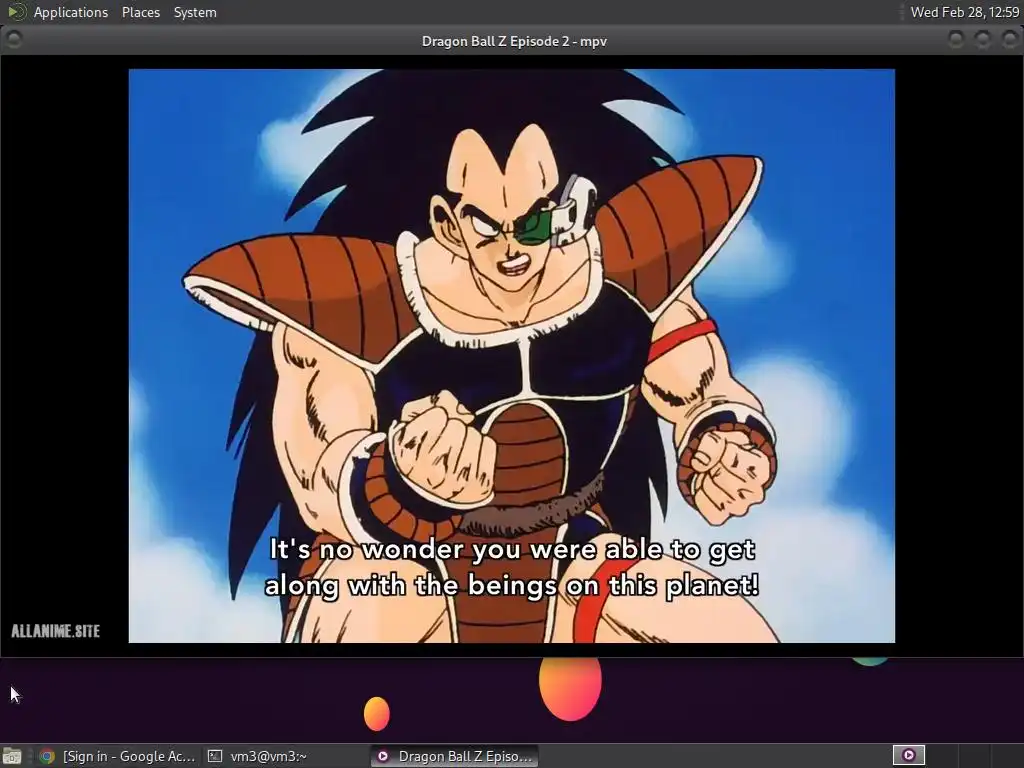Click the mpv window title 'Dragon Ball Z Episode 2 - mpv'

point(514,41)
